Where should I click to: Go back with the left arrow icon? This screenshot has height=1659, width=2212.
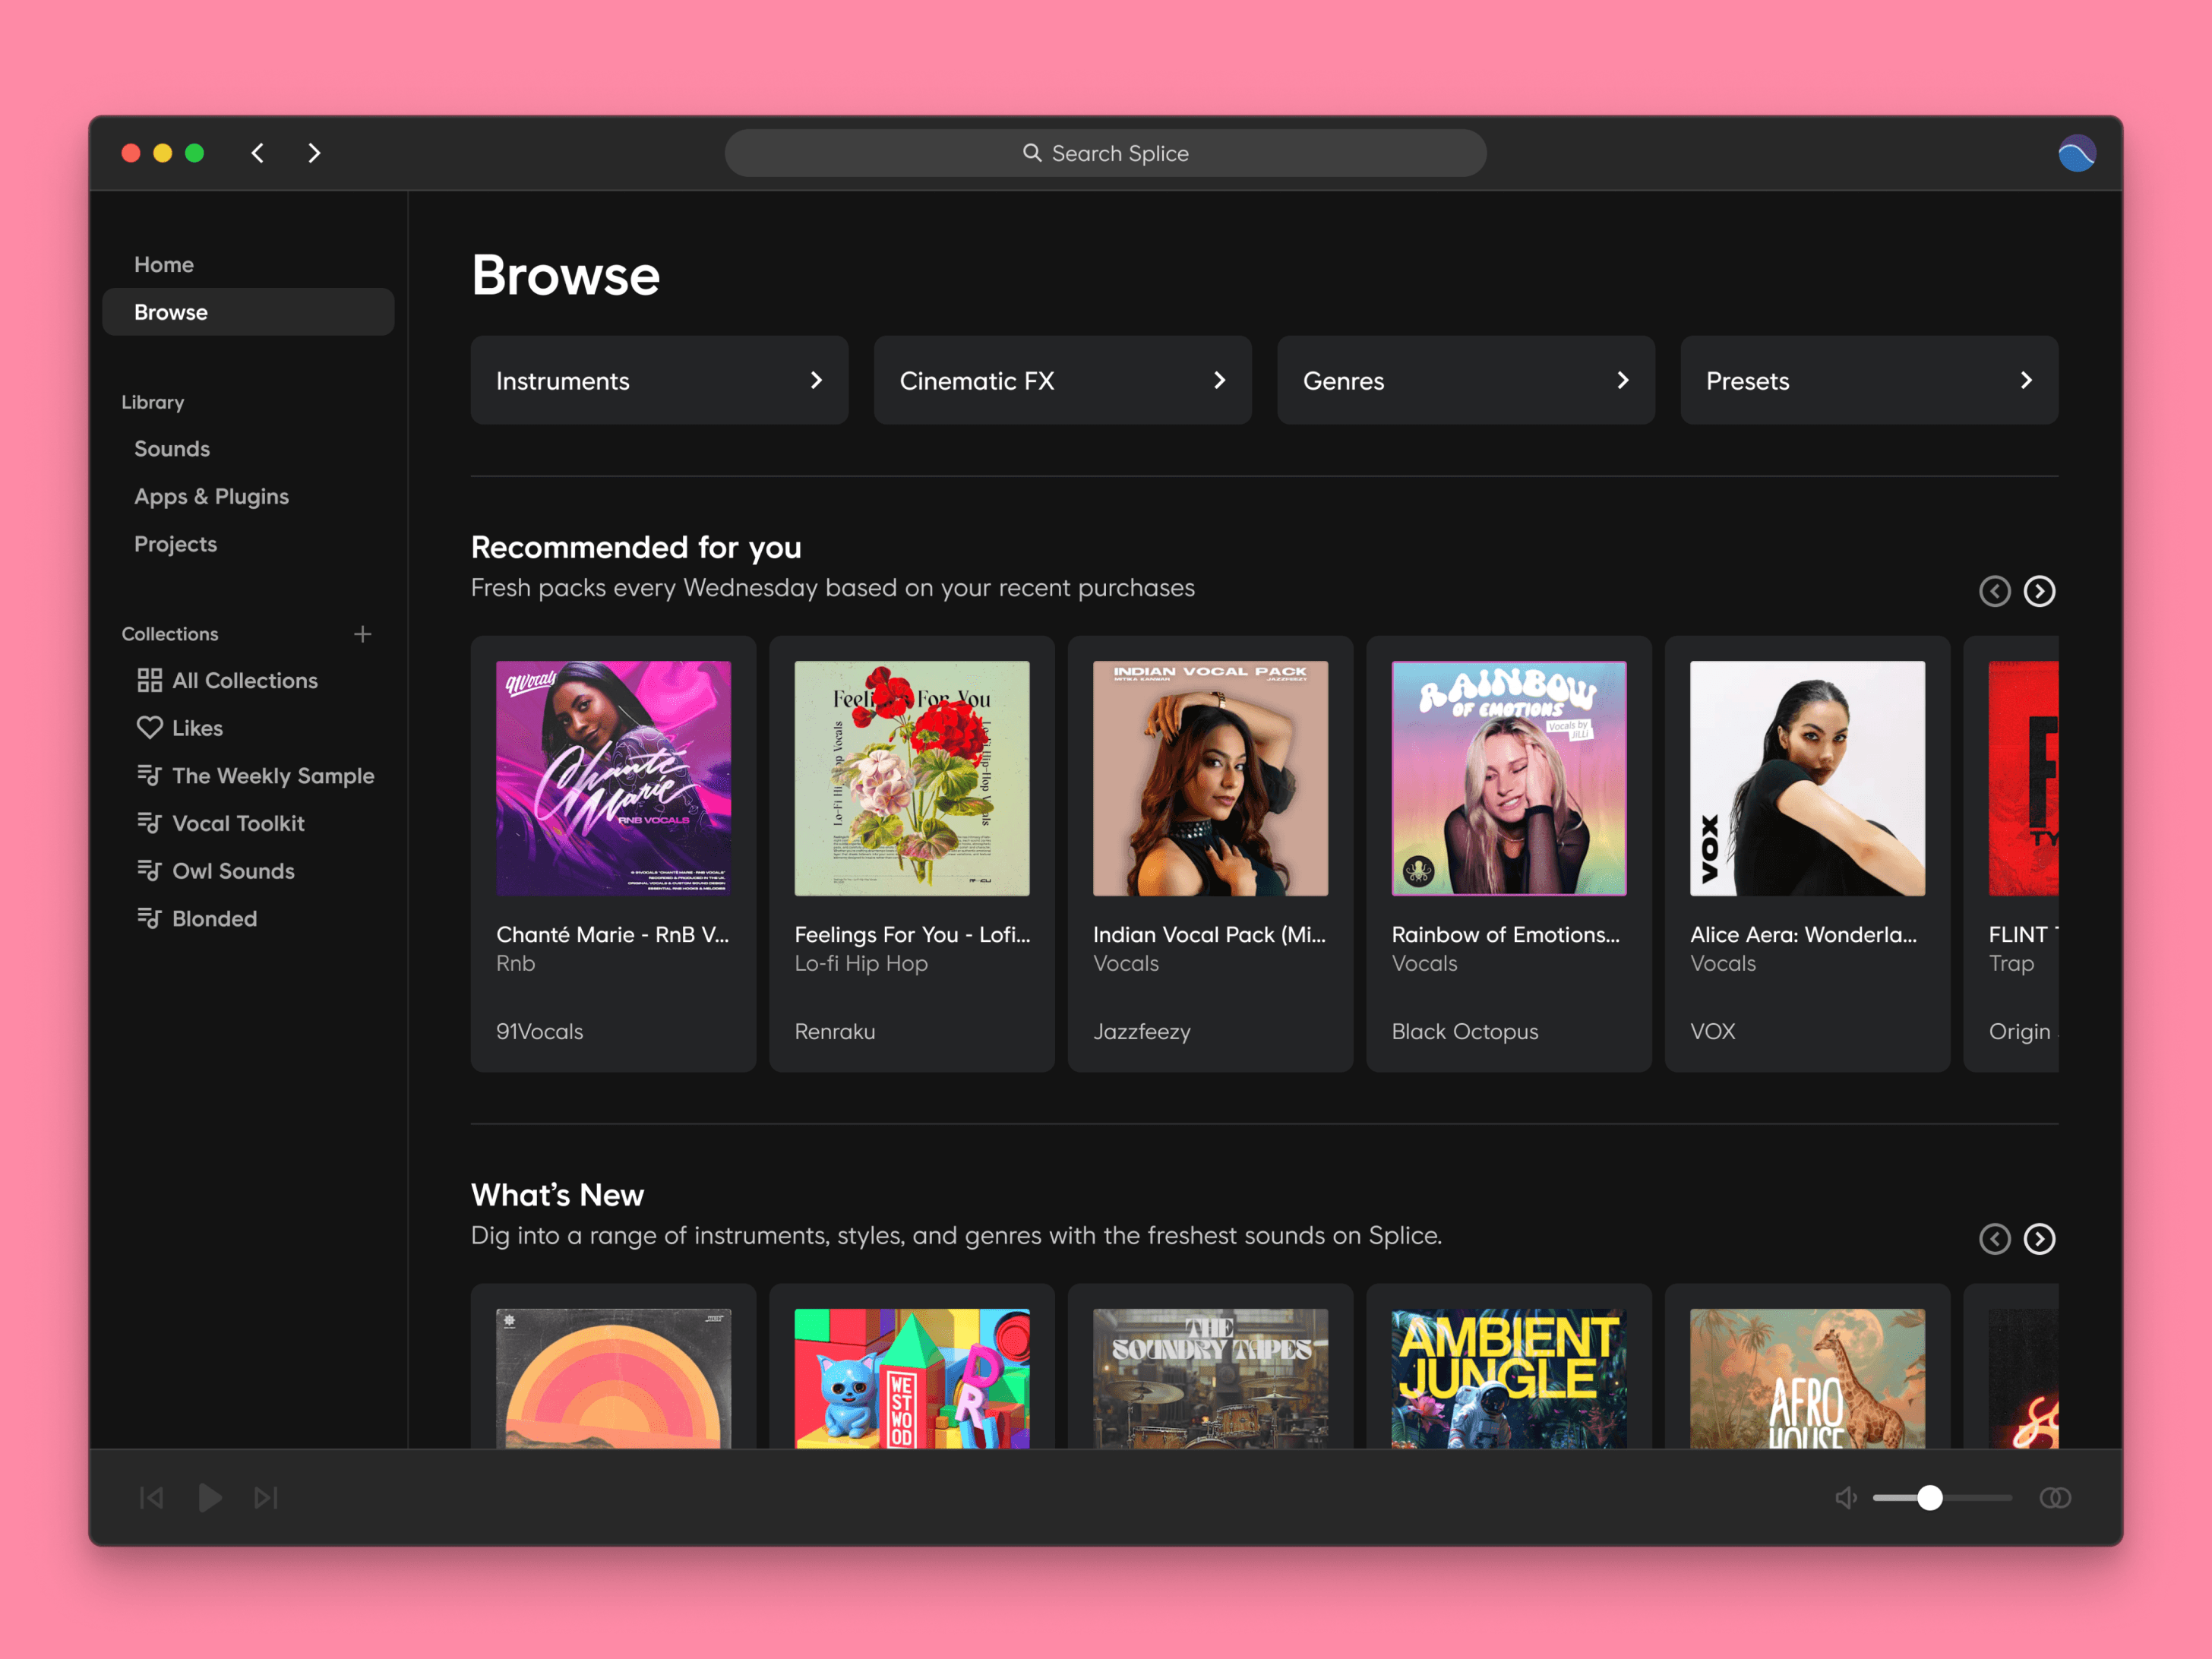258,153
